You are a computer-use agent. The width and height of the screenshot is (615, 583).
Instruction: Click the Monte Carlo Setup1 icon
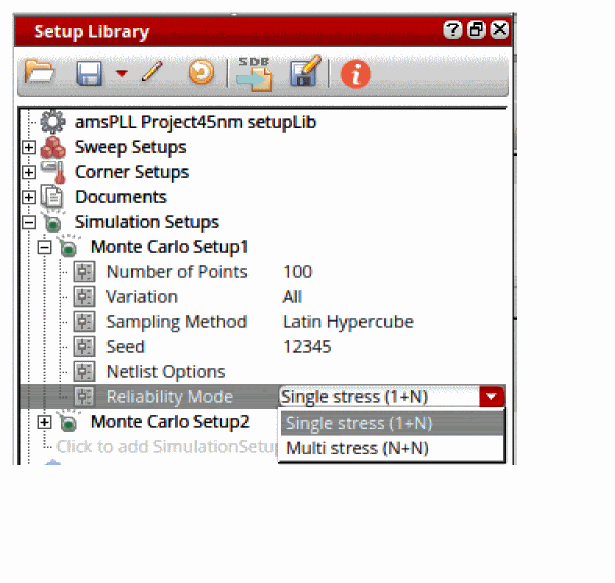[69, 247]
